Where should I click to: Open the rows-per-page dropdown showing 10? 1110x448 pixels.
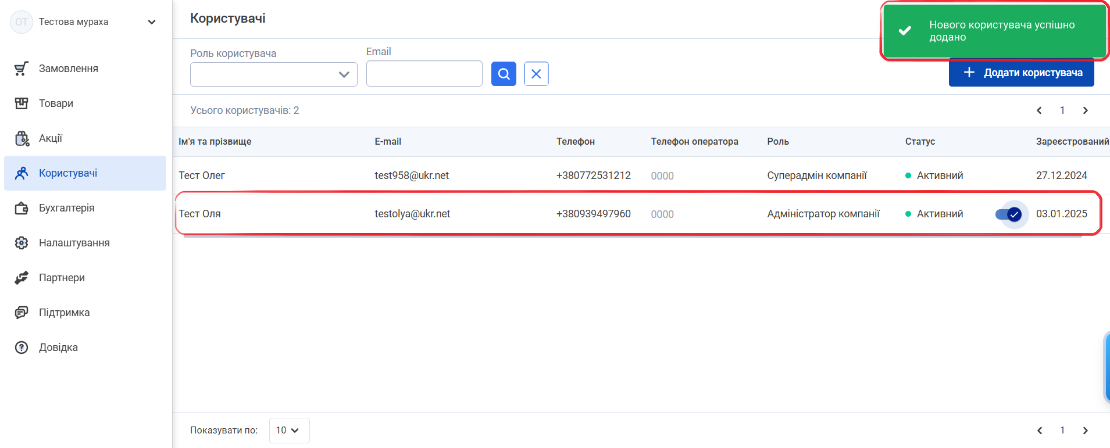click(x=289, y=430)
